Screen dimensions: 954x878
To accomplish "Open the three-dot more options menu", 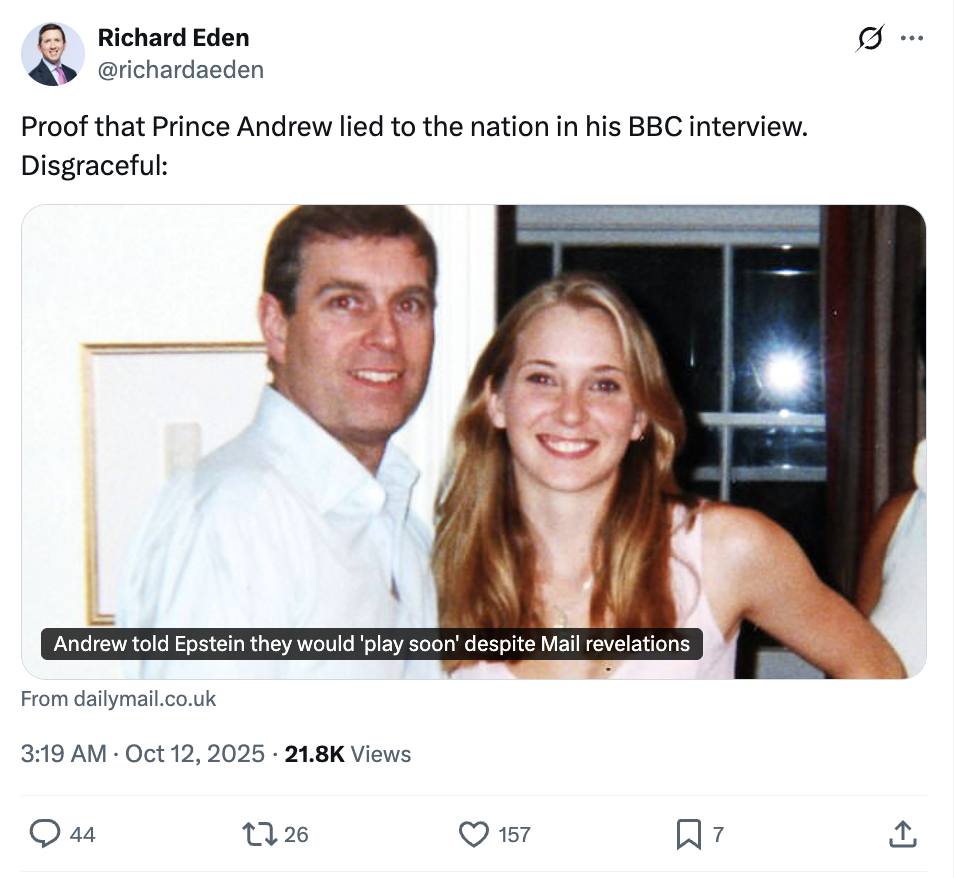I will (x=912, y=39).
